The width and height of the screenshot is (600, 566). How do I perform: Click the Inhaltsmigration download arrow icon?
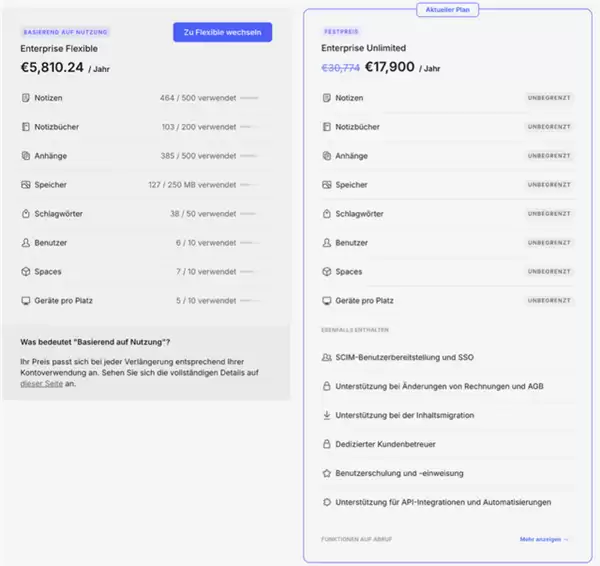(x=327, y=415)
